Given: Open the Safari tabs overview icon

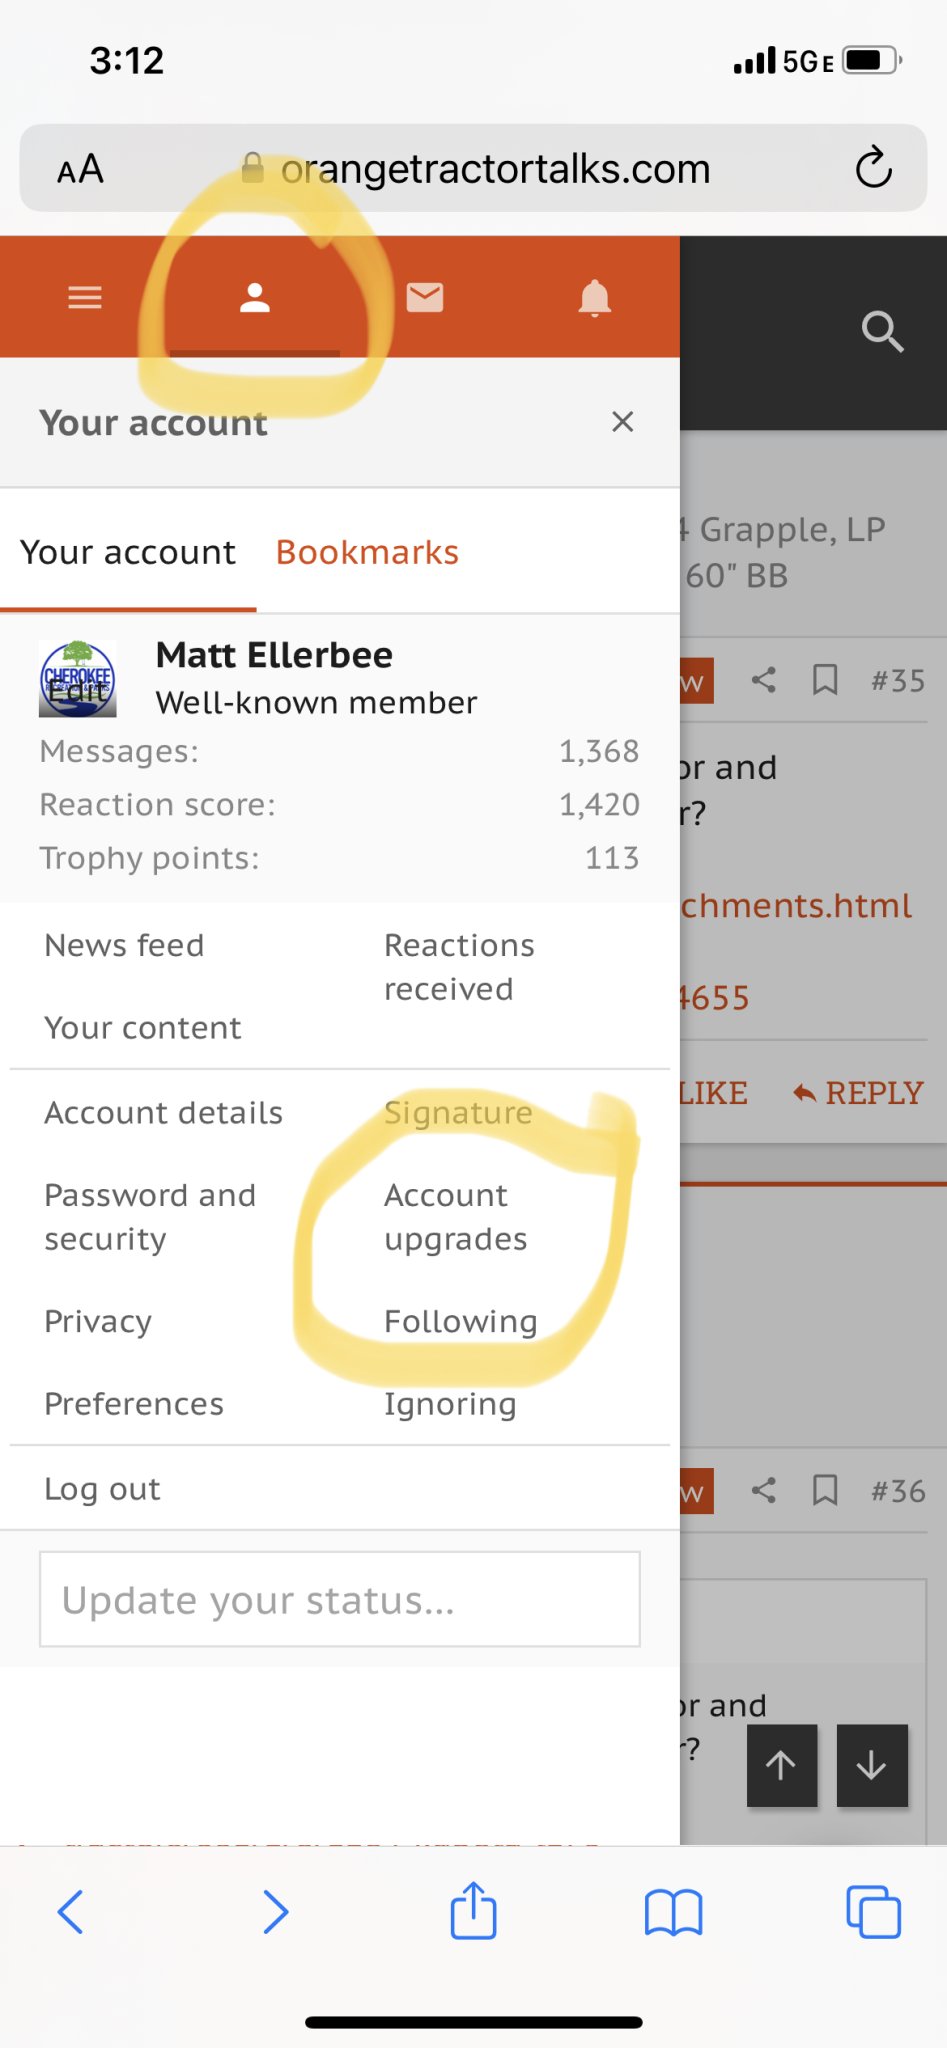Looking at the screenshot, I should [873, 1912].
